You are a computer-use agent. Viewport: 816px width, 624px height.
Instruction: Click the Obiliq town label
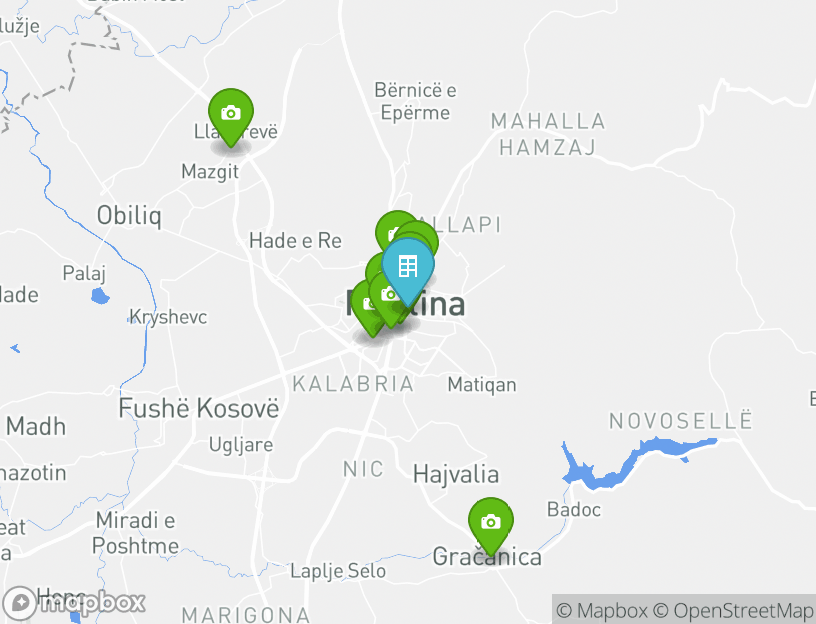[x=129, y=215]
